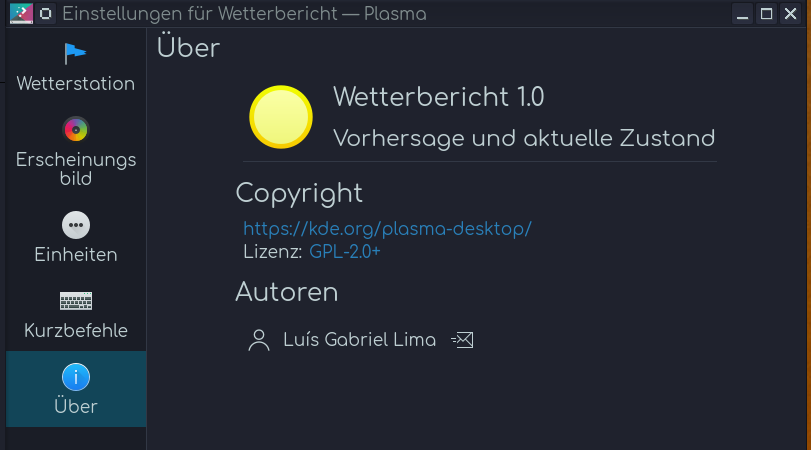Go to the Kurzbefehle section label
811x450 pixels.
point(76,331)
